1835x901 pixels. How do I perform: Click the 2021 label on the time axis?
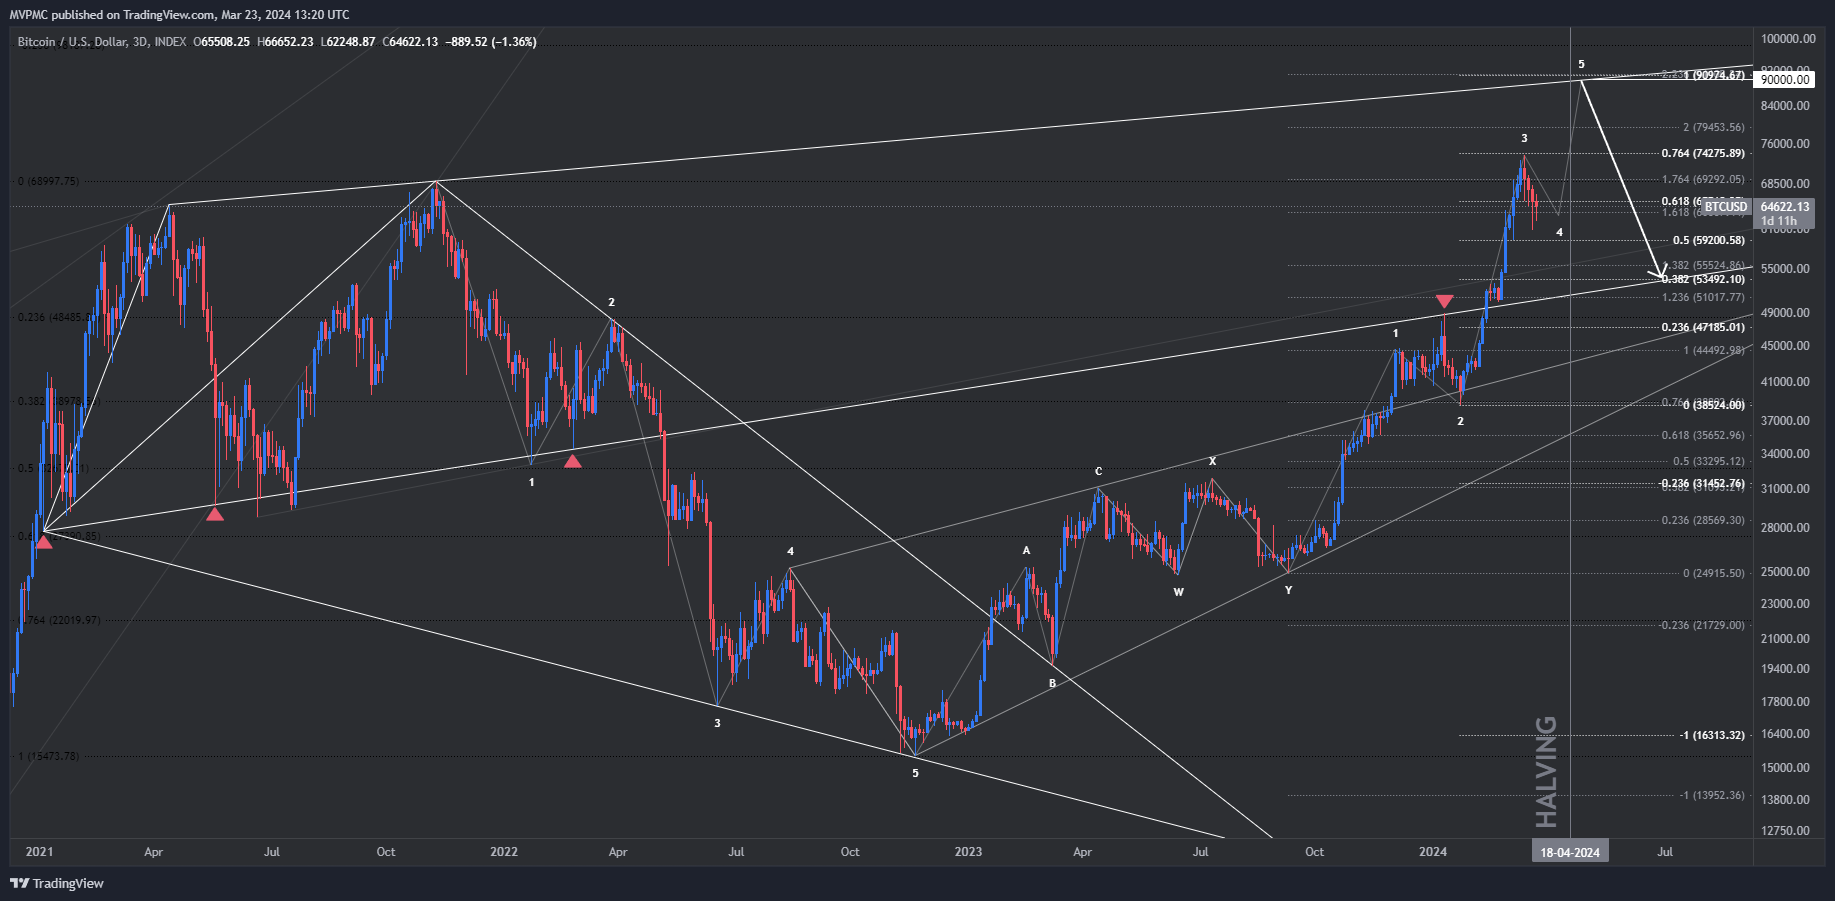pos(39,852)
